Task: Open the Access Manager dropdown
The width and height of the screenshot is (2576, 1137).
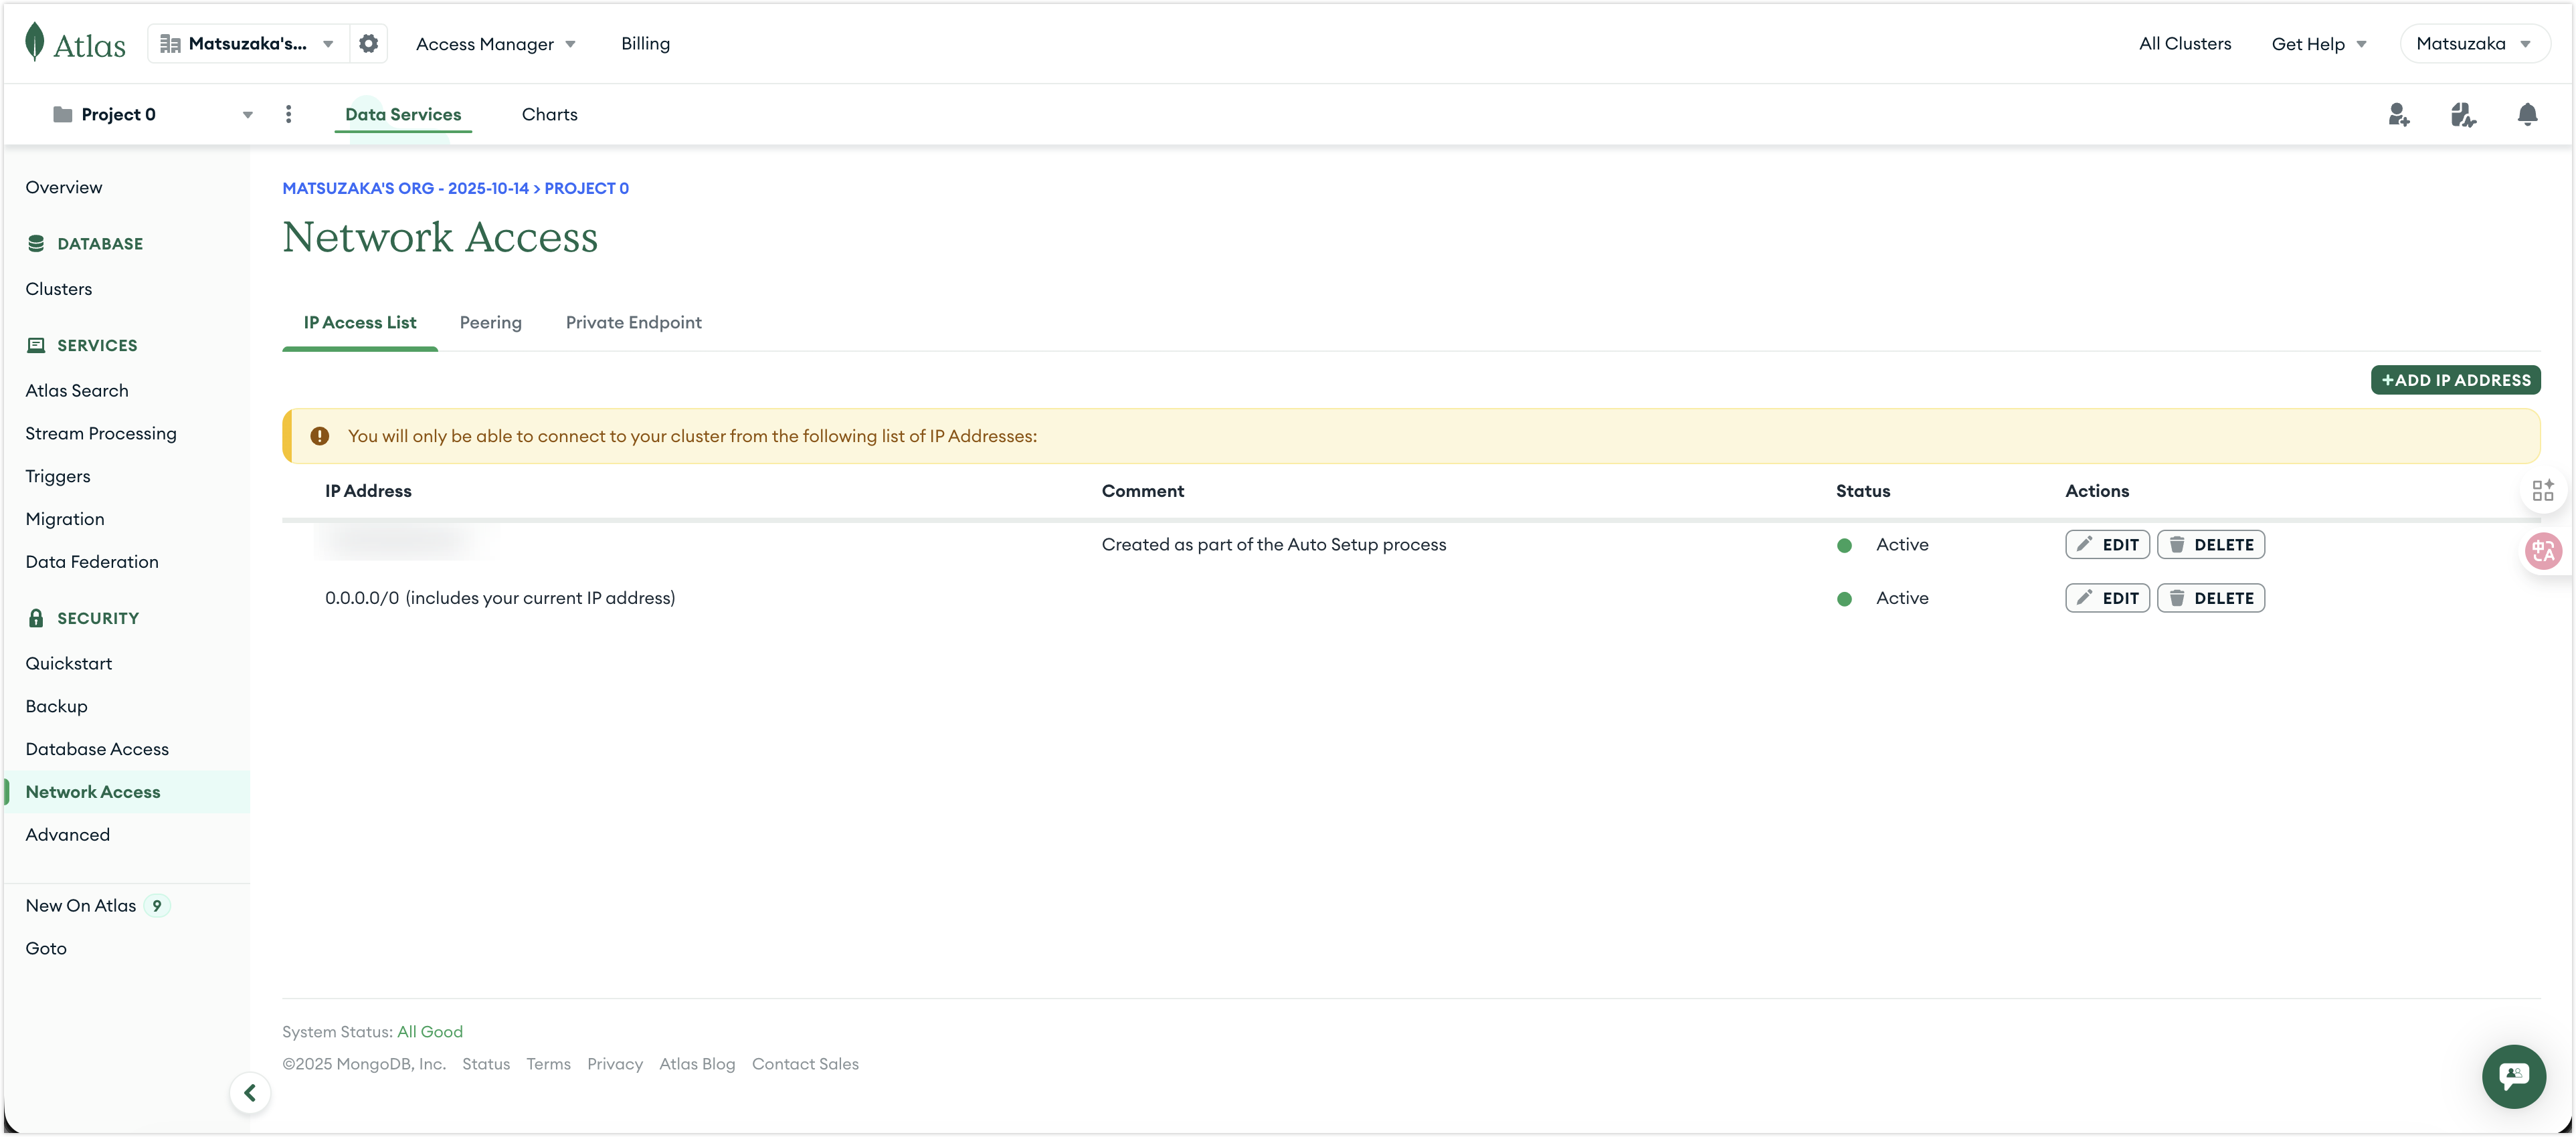Action: coord(495,44)
